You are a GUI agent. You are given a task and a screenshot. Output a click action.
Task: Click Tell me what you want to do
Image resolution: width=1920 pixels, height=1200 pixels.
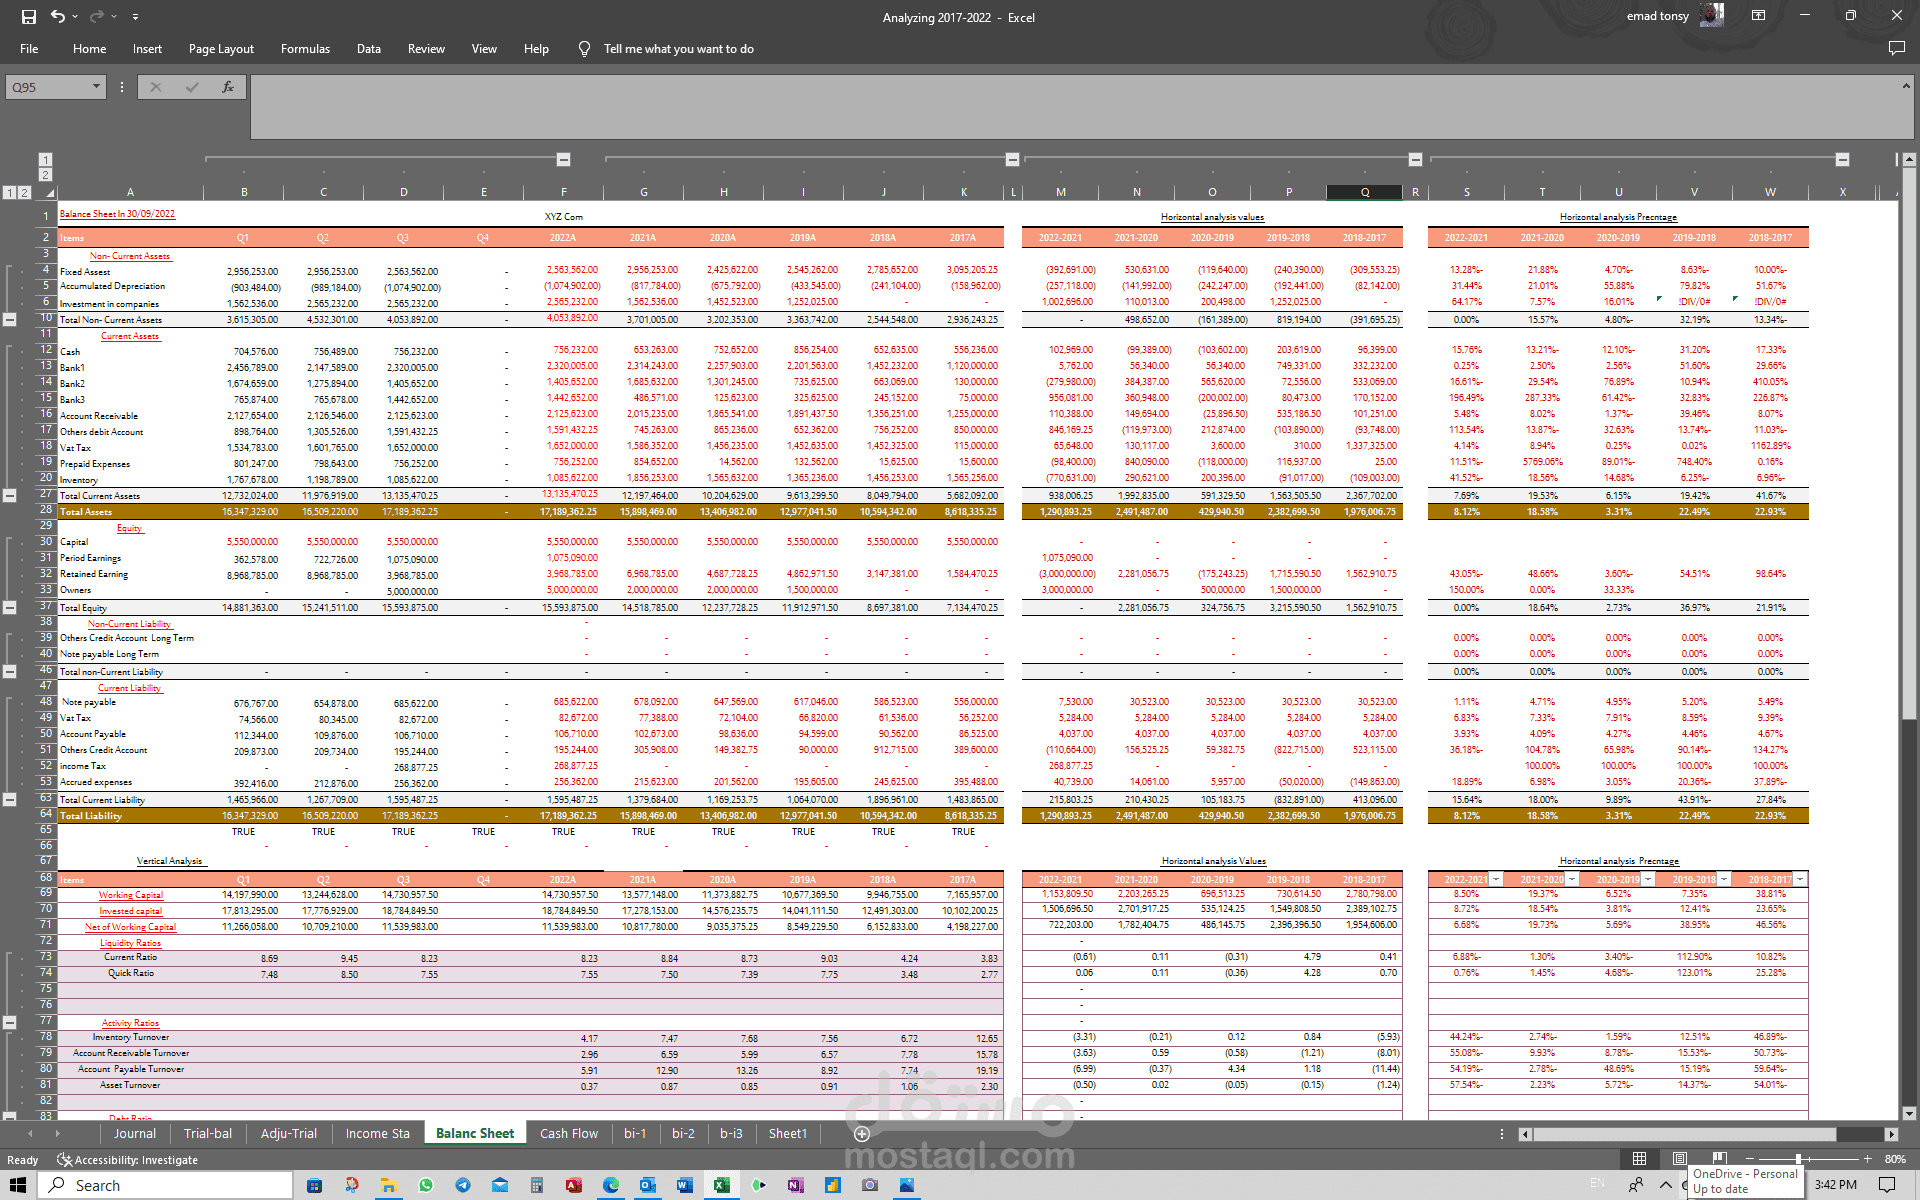(678, 49)
